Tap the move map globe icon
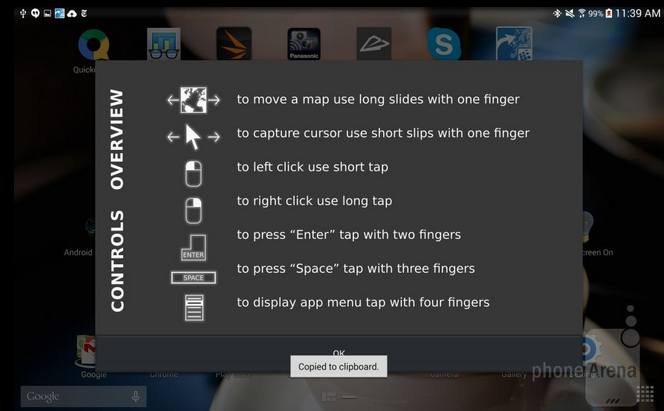Screen dimensions: 664x411 [194, 100]
